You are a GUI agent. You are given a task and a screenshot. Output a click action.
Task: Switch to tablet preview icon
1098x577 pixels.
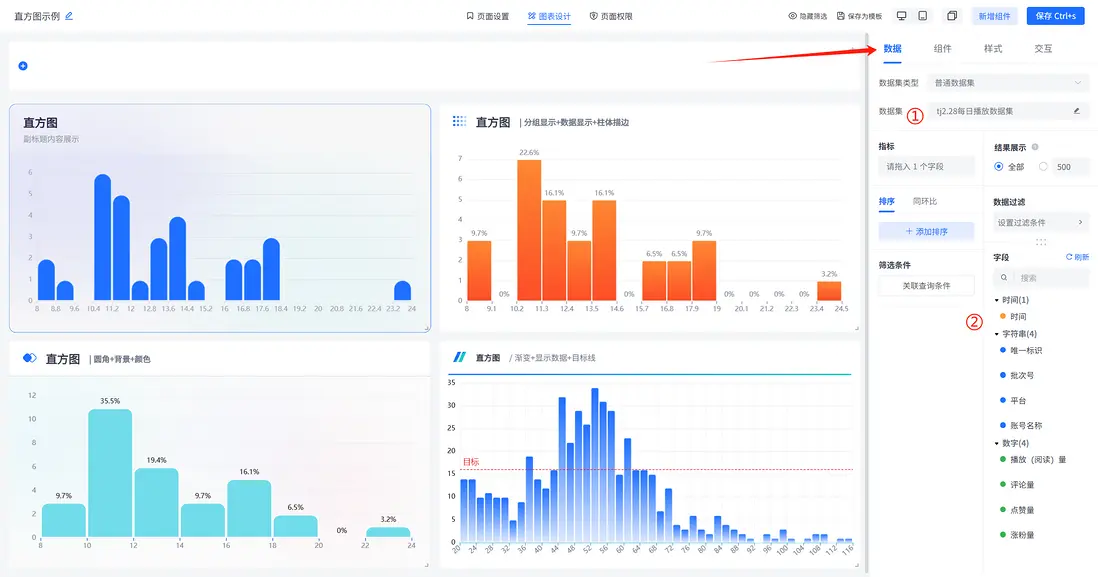pos(923,15)
